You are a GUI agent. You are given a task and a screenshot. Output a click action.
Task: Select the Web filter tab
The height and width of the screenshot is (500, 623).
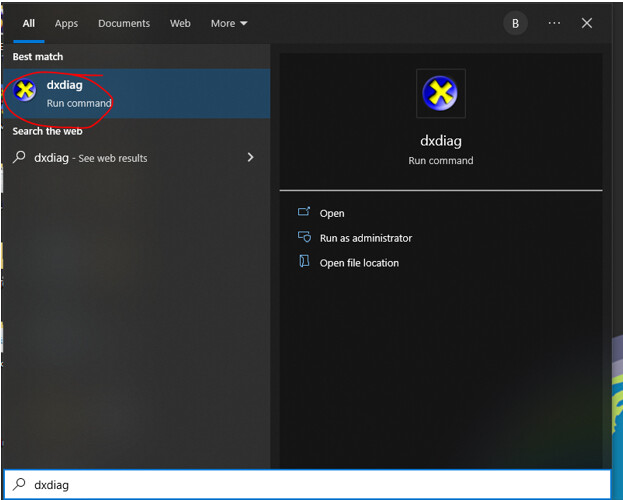[180, 23]
